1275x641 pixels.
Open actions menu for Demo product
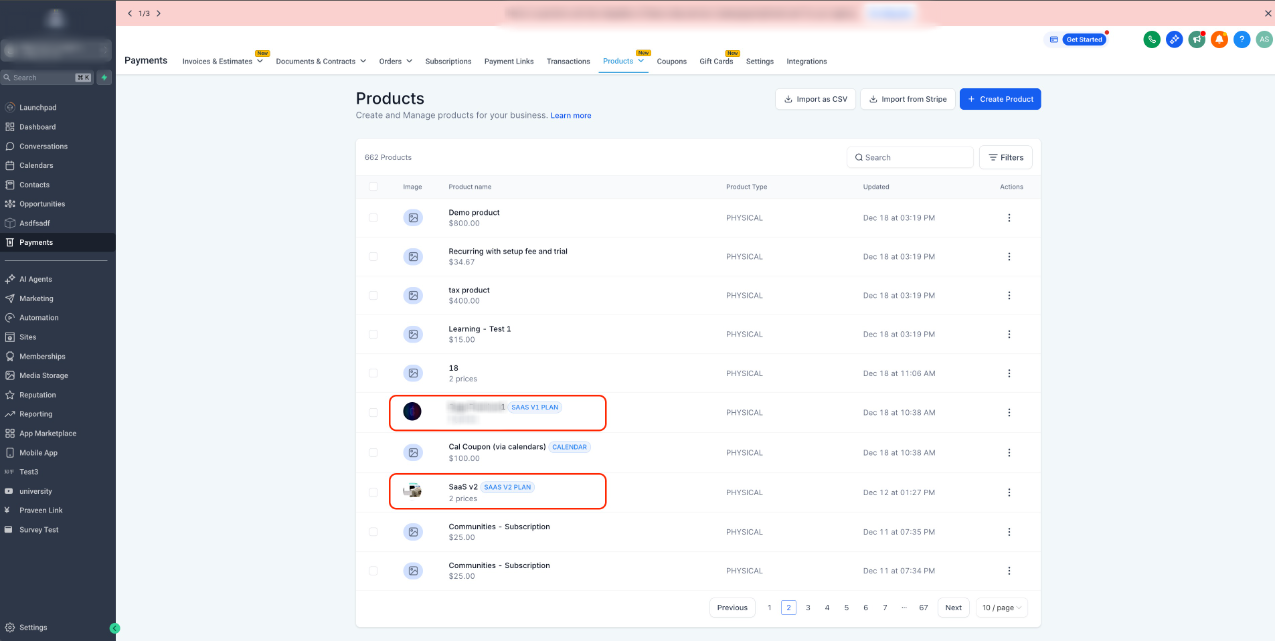[1009, 217]
